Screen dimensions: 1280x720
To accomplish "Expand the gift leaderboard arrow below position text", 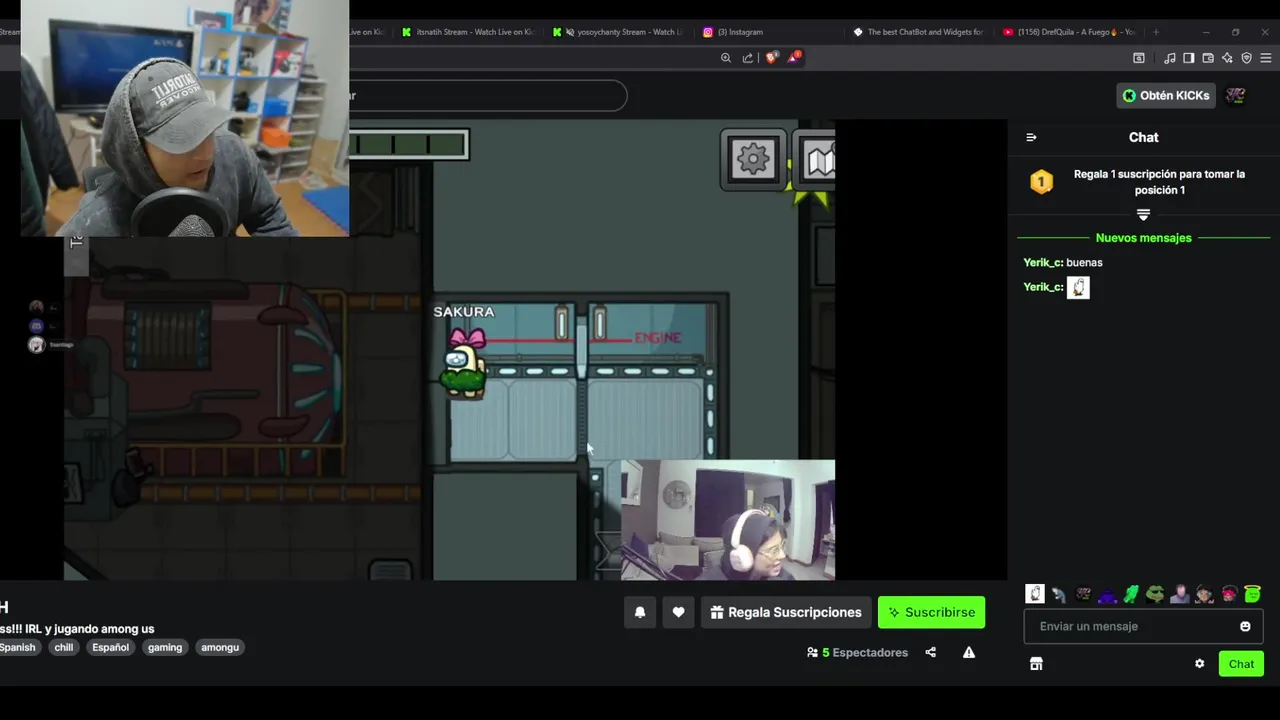I will pos(1143,214).
